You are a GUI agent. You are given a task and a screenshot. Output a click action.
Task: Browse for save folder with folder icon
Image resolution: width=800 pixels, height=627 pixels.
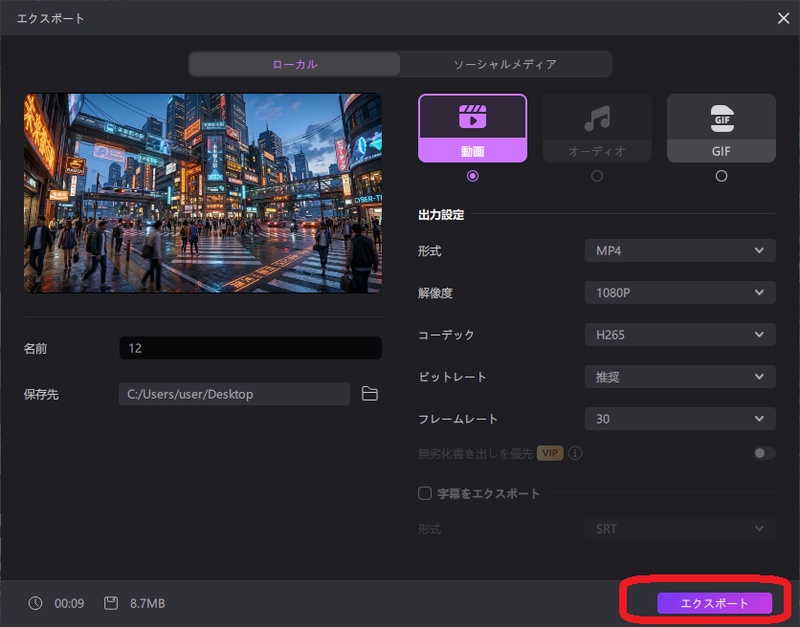pyautogui.click(x=369, y=393)
